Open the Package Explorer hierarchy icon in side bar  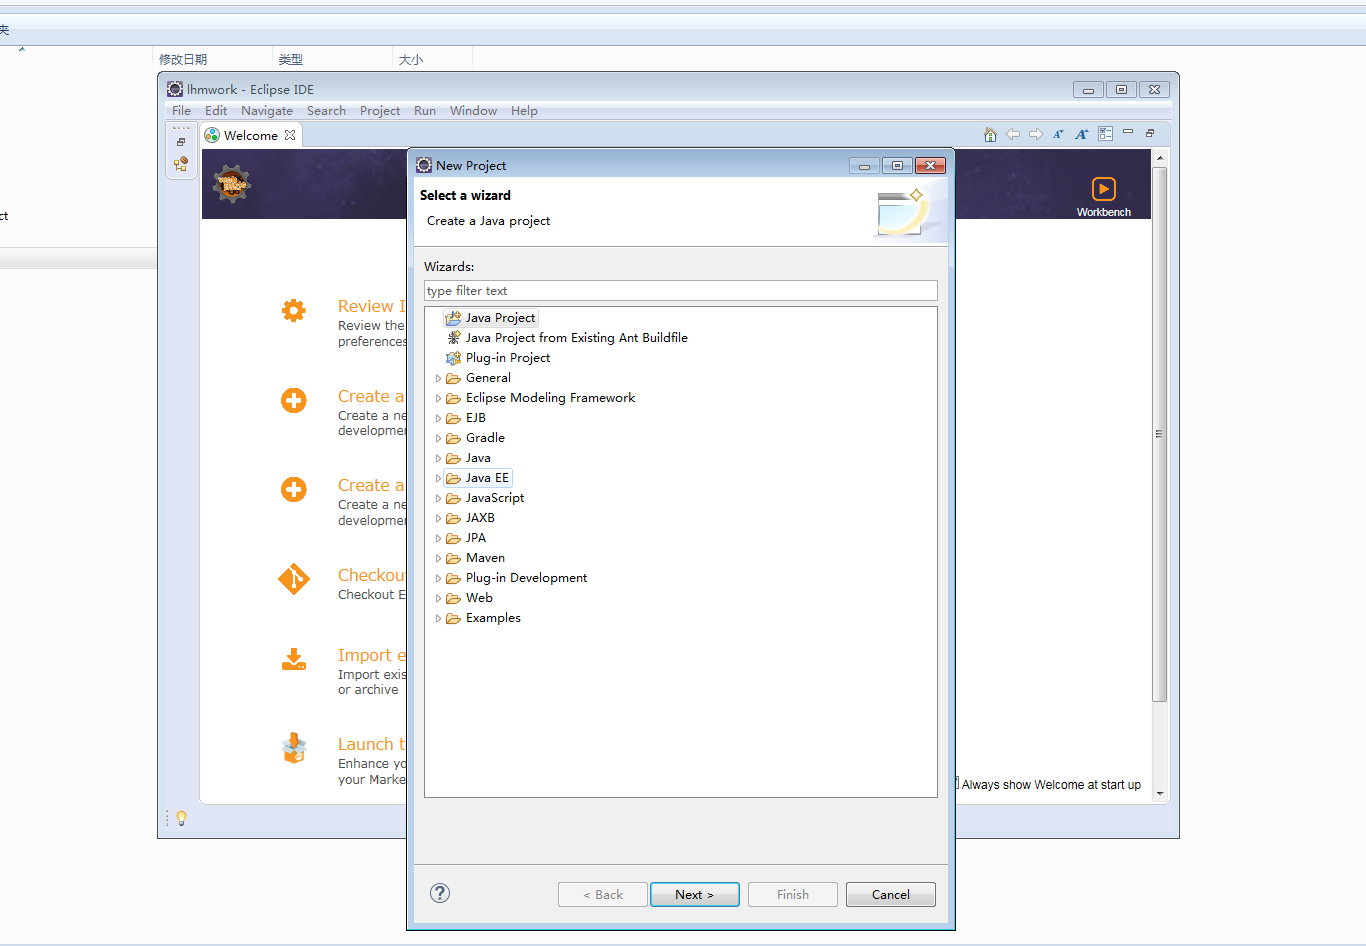click(181, 164)
